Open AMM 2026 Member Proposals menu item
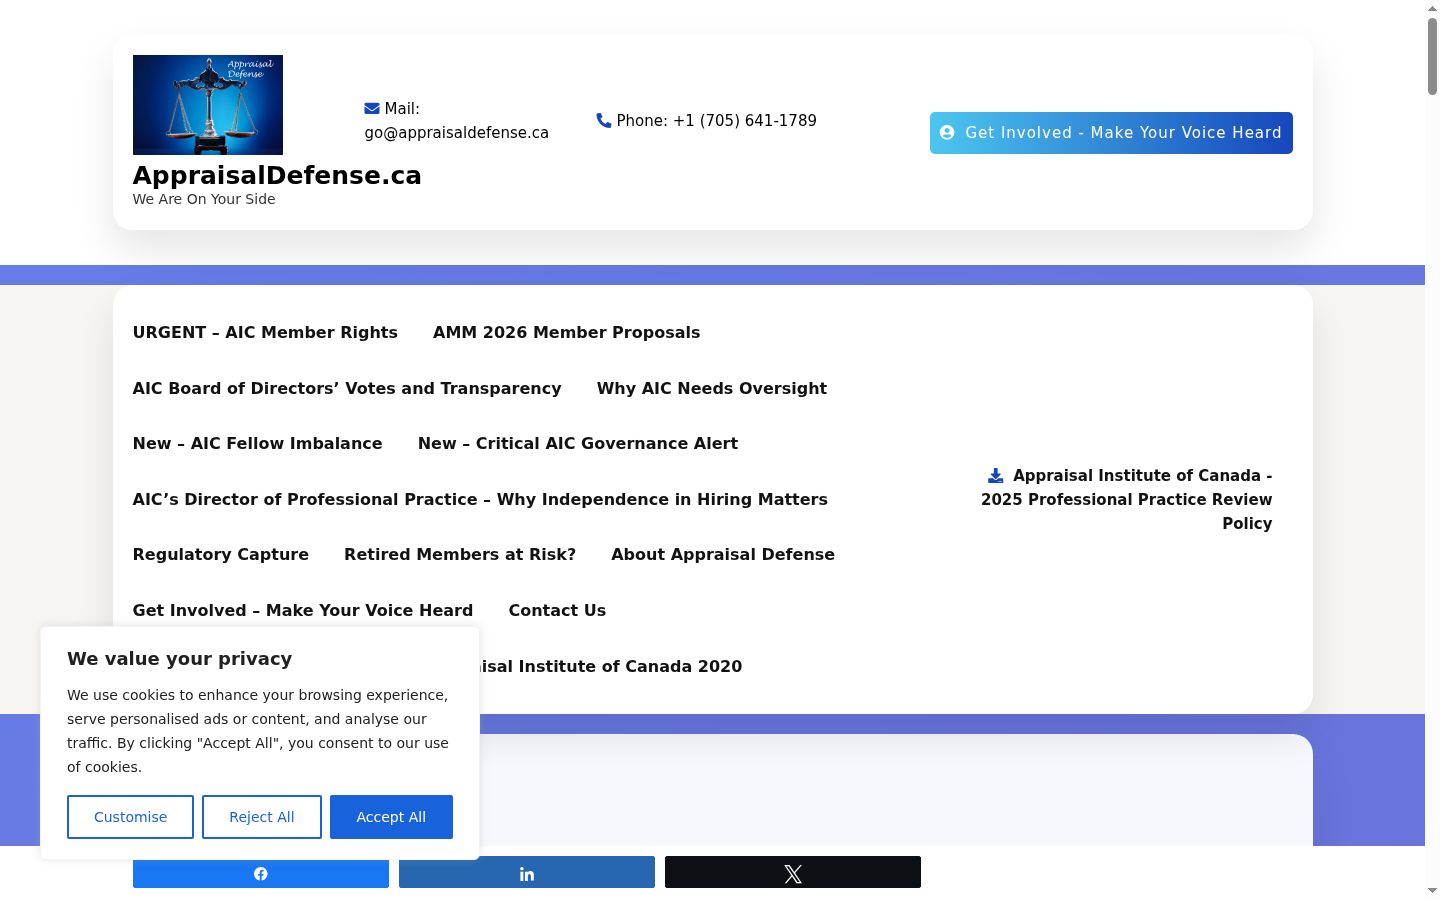 (566, 333)
